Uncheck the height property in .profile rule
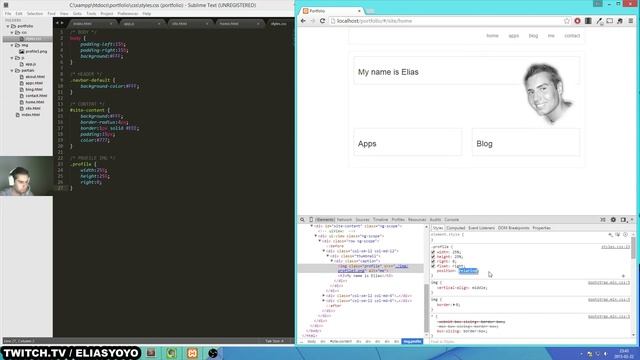Screen dimensions: 640x360 [433, 257]
